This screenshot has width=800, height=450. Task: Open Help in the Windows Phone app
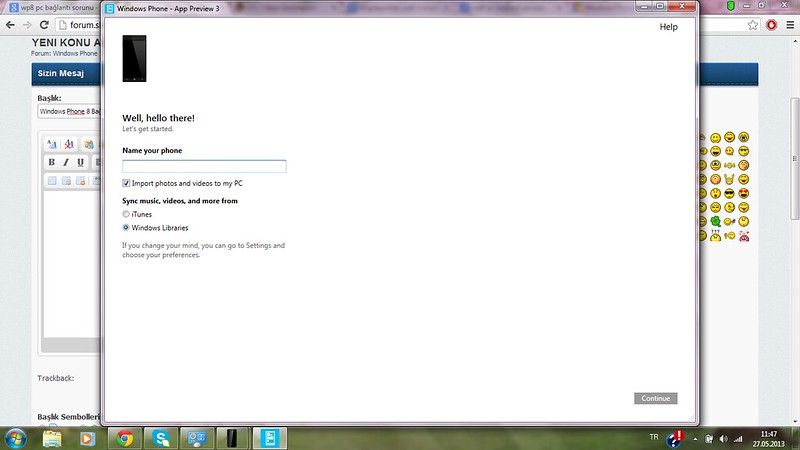coord(668,27)
